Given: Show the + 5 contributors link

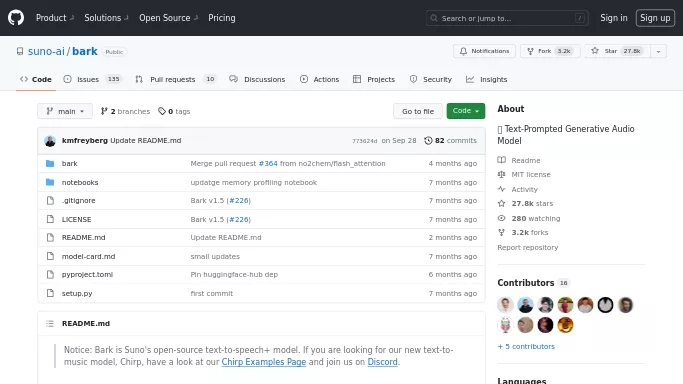Looking at the screenshot, I should click(x=526, y=347).
